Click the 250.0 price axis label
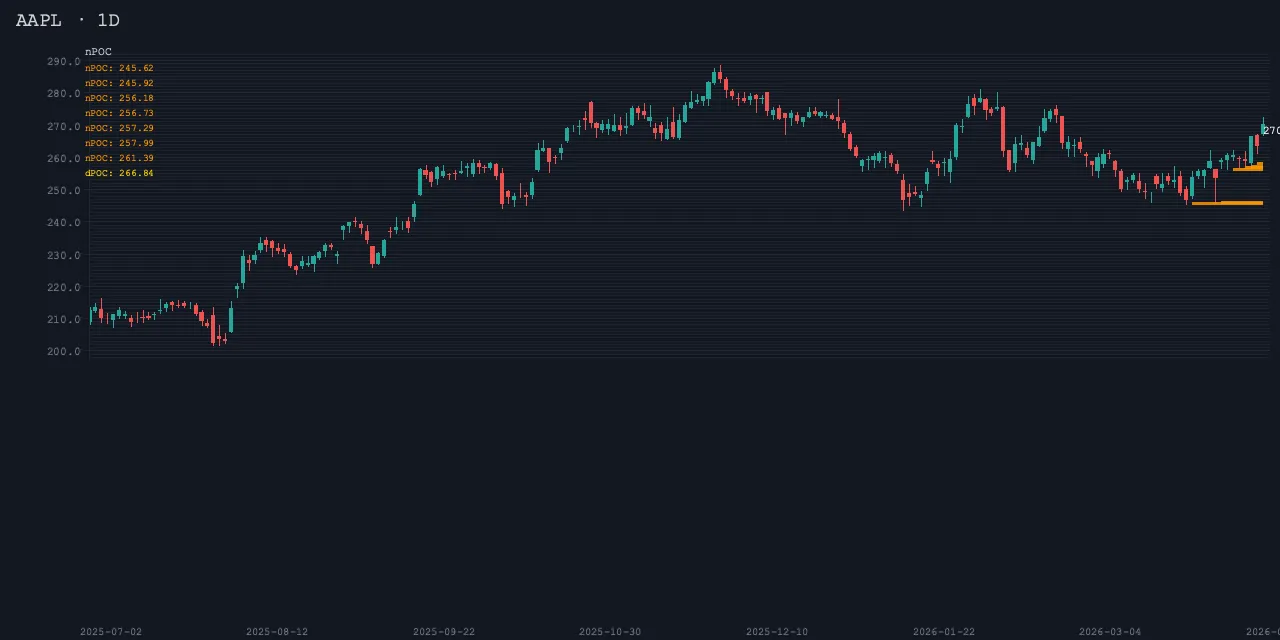 [x=63, y=191]
